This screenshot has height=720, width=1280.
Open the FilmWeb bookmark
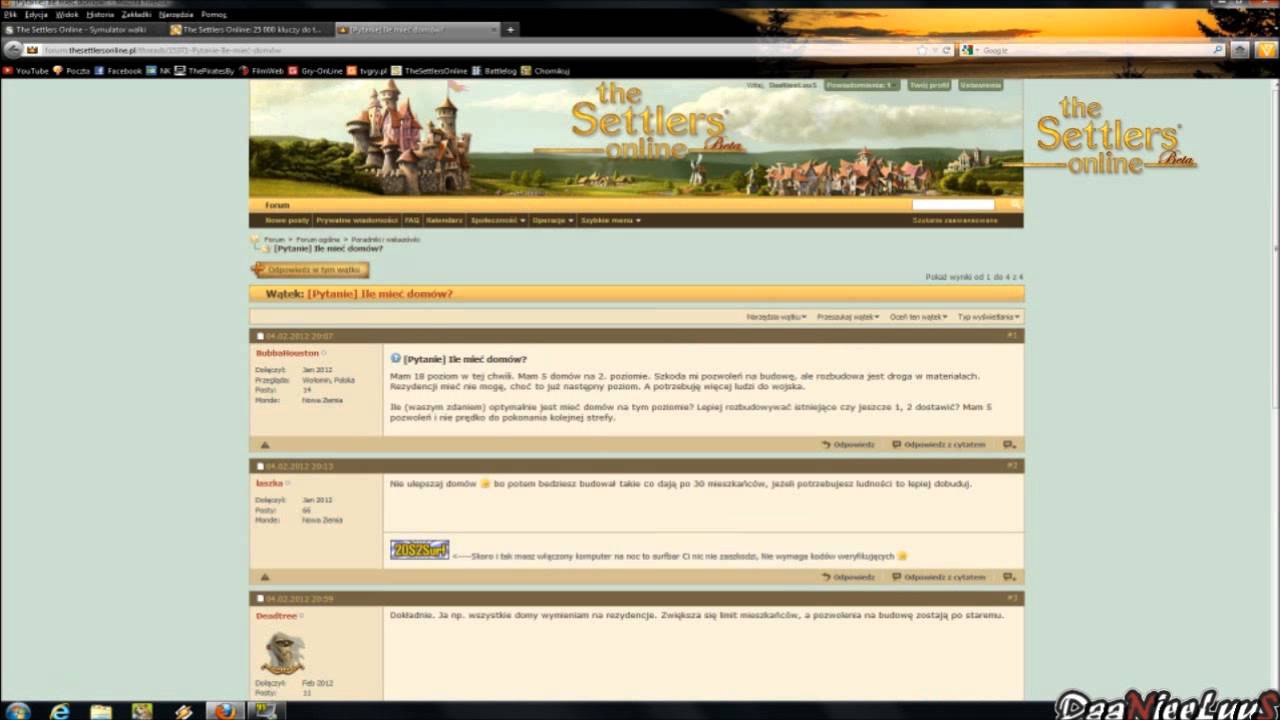[262, 71]
